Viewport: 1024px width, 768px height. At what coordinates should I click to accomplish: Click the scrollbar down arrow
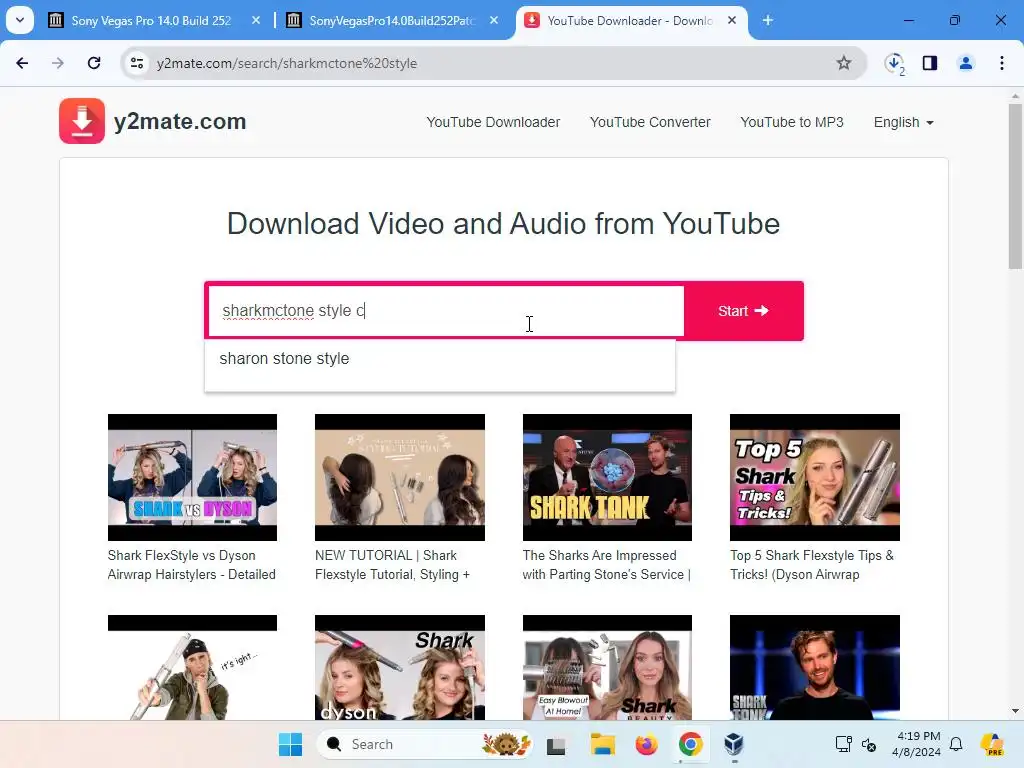pyautogui.click(x=1015, y=711)
